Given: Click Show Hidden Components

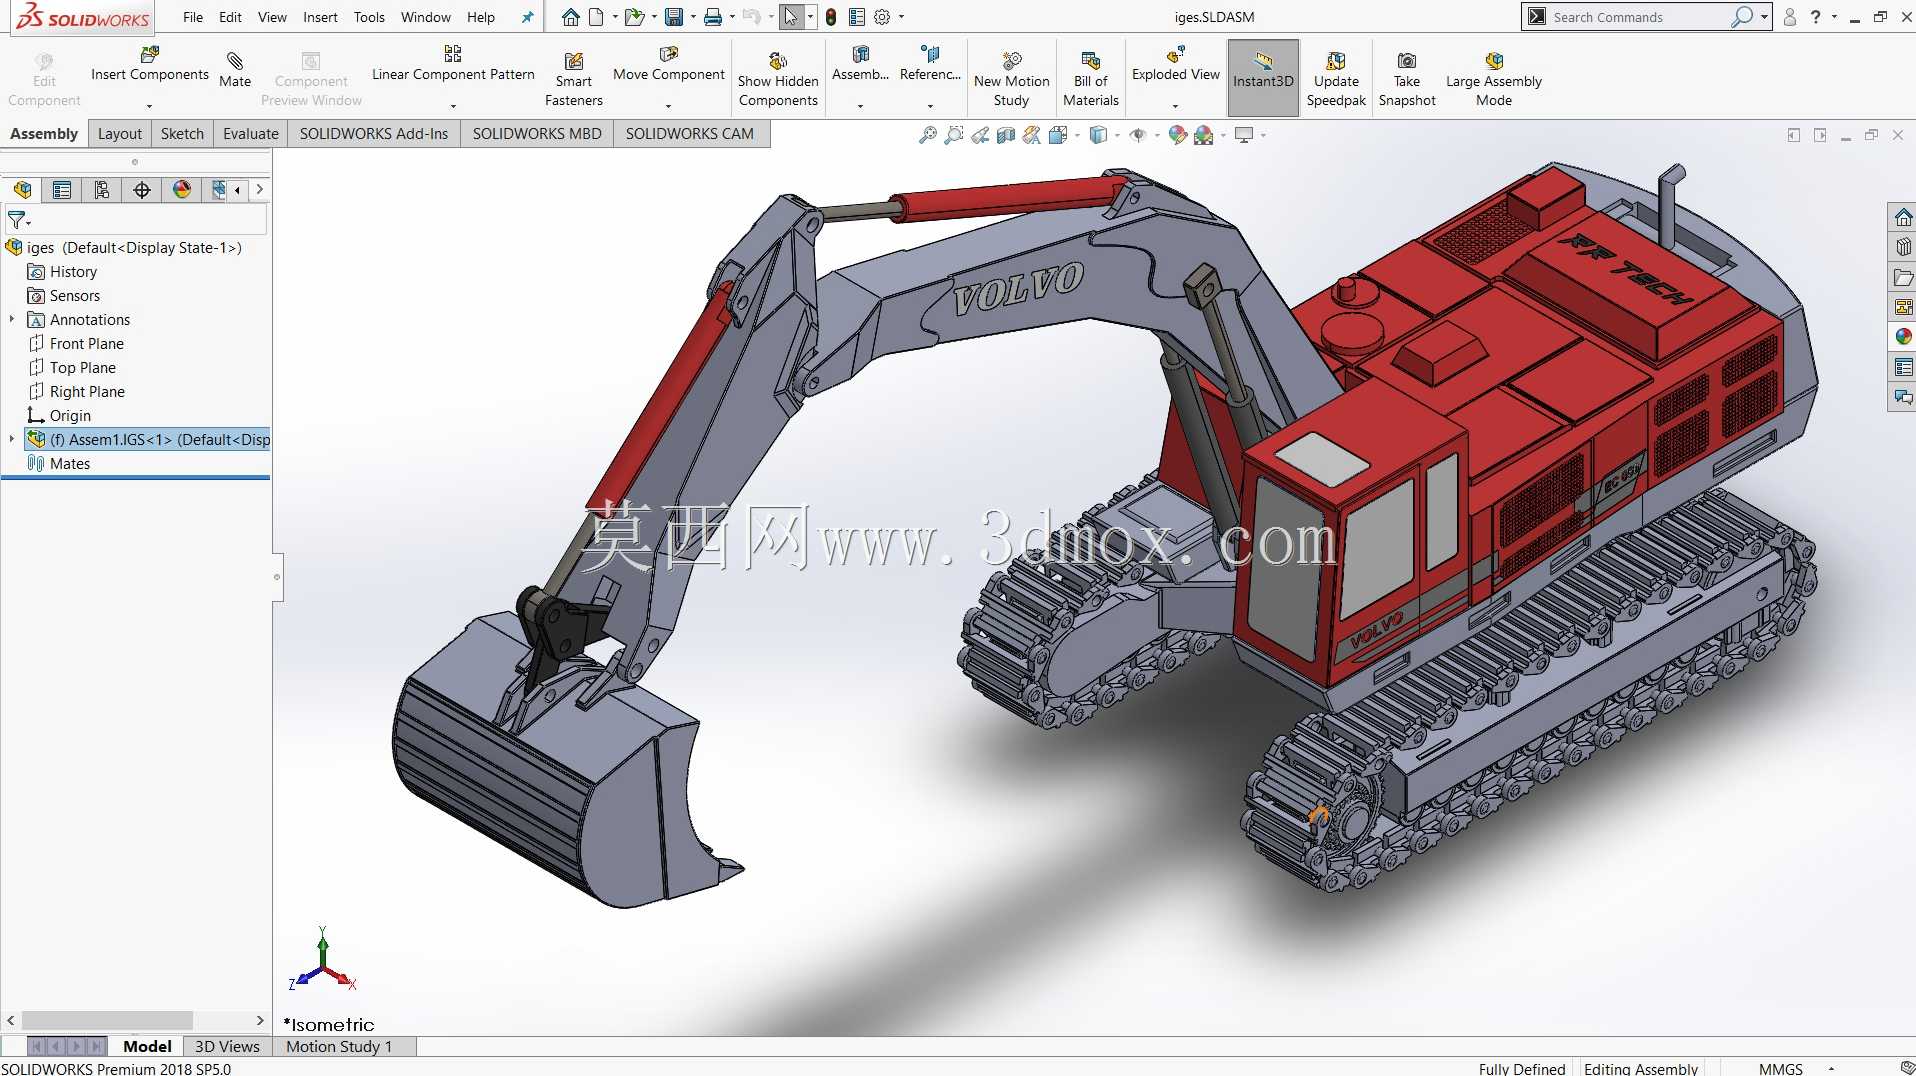Looking at the screenshot, I should (x=778, y=78).
